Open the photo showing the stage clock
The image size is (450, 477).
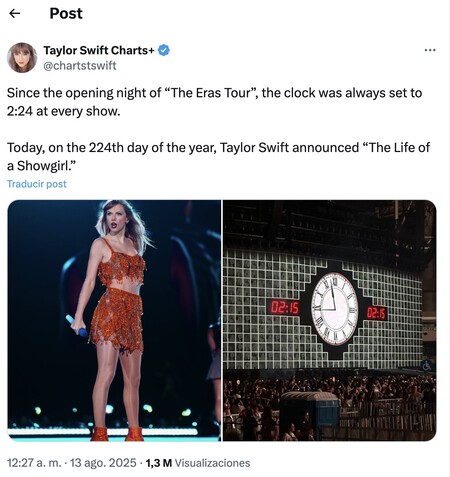[329, 320]
